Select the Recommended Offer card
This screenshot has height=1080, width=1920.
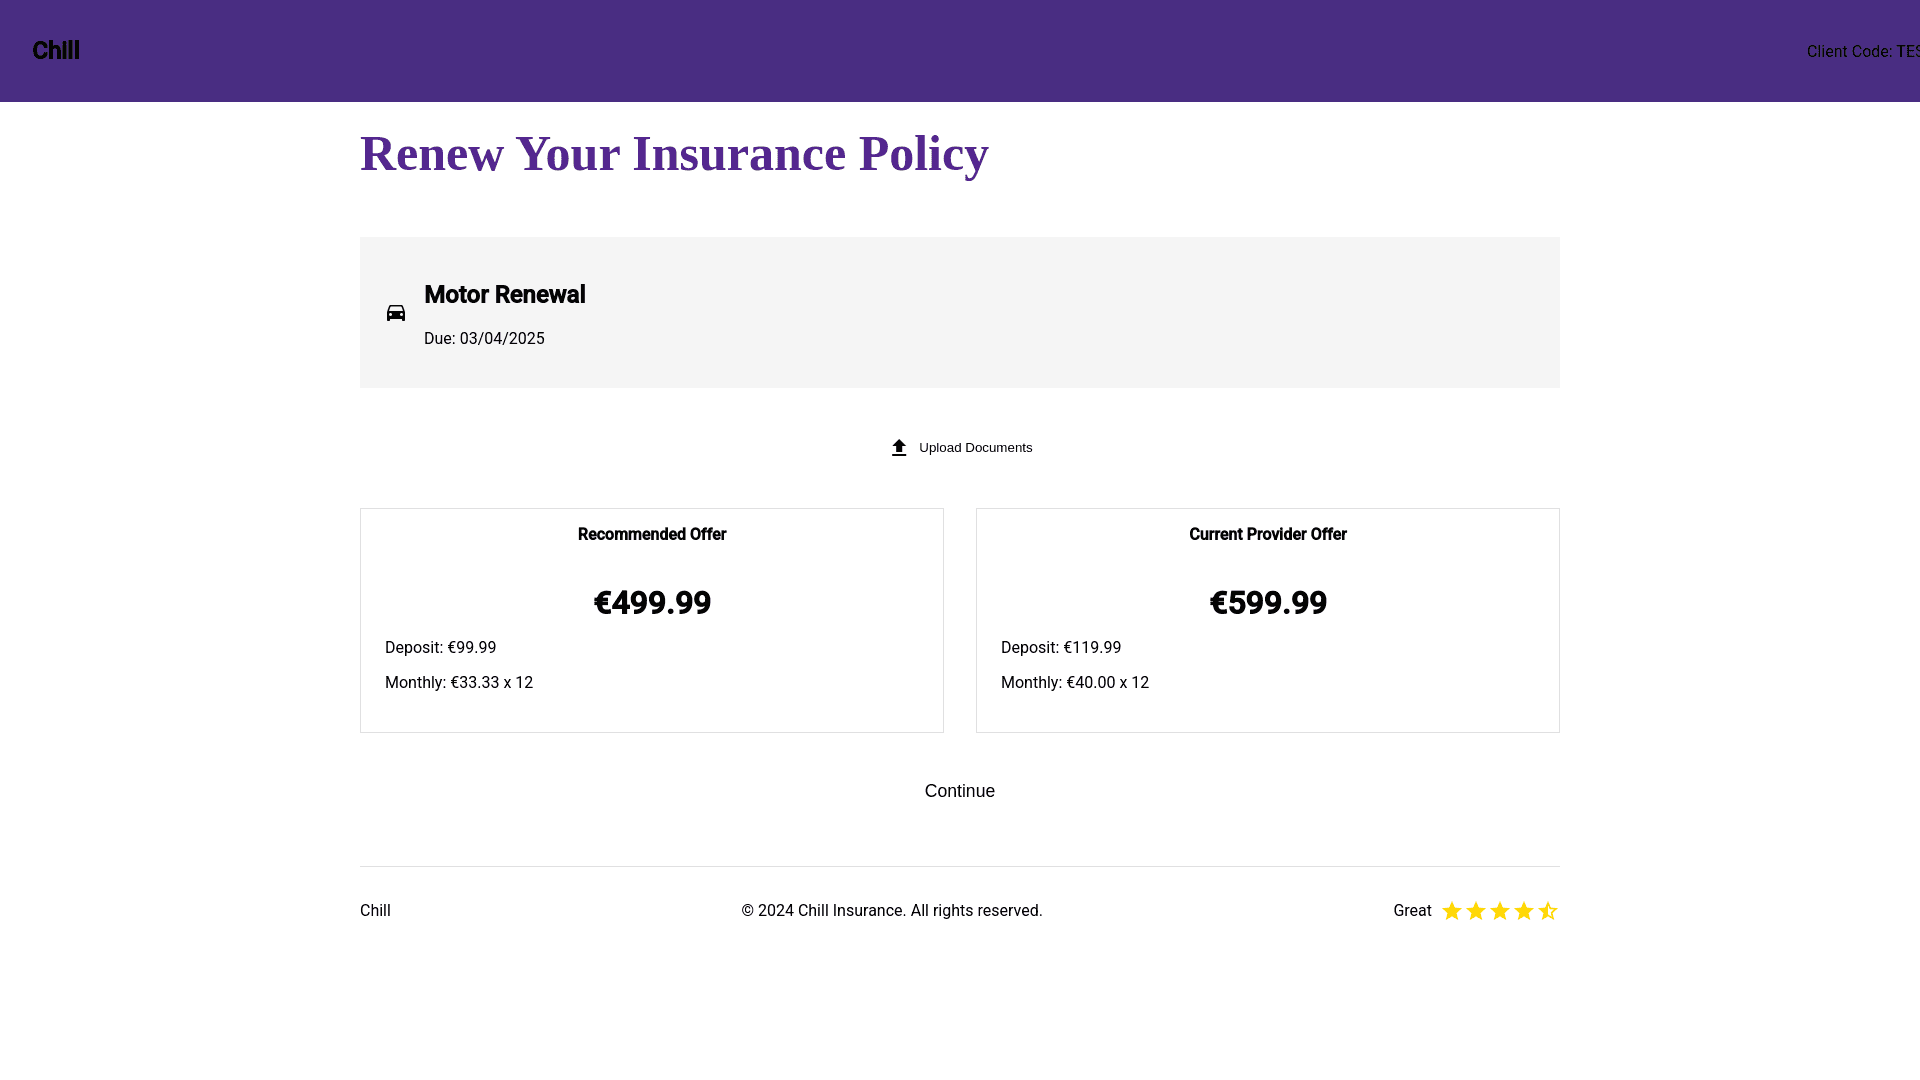(x=652, y=620)
